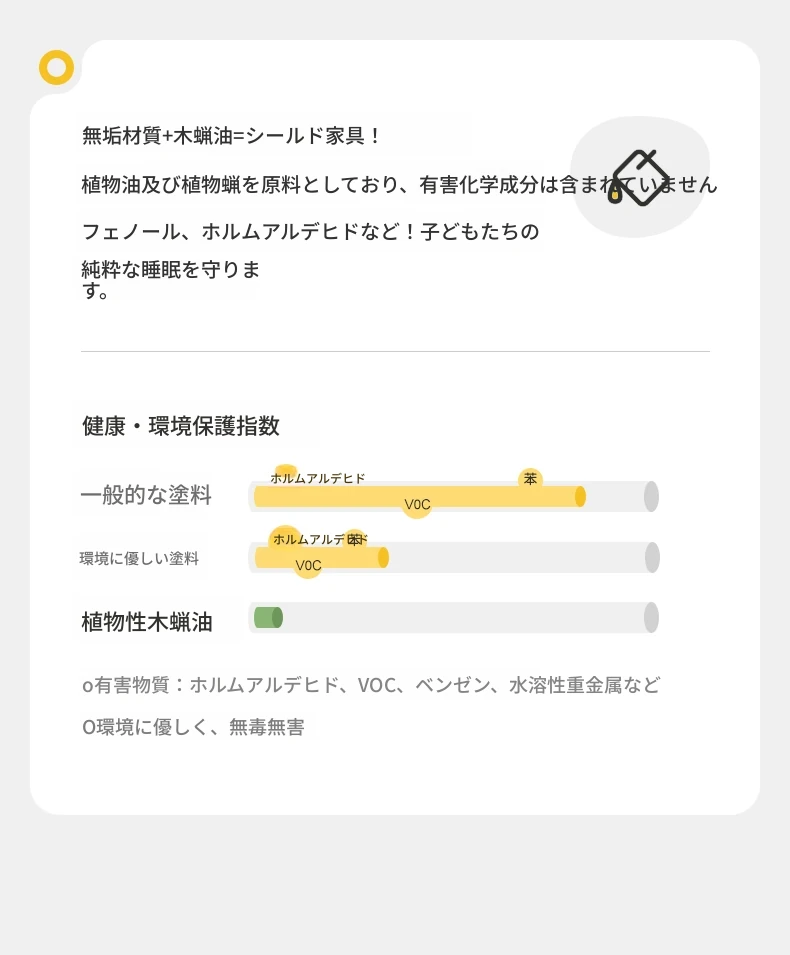790x955 pixels.
Task: Click the yellow end cap of 環境に優しい塗料 bar
Action: tap(383, 557)
